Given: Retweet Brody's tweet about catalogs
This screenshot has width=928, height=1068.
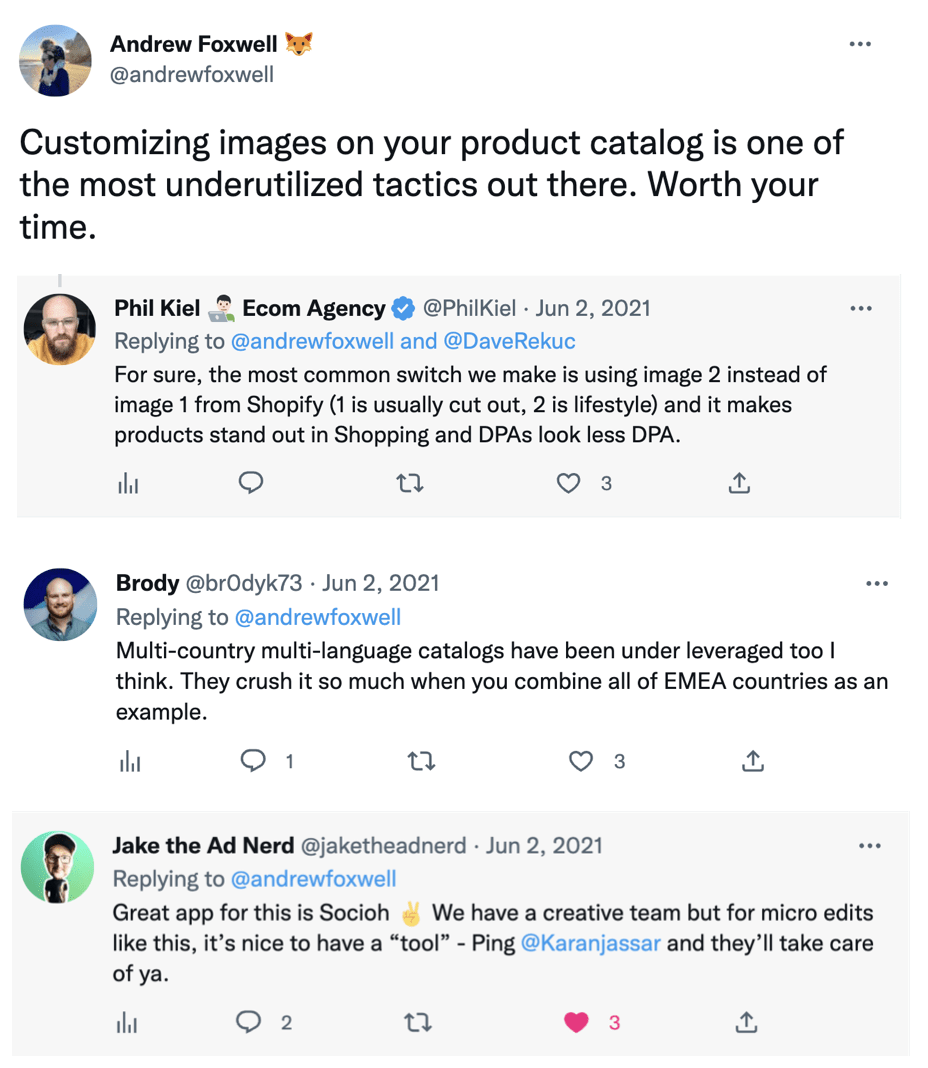Looking at the screenshot, I should point(421,761).
